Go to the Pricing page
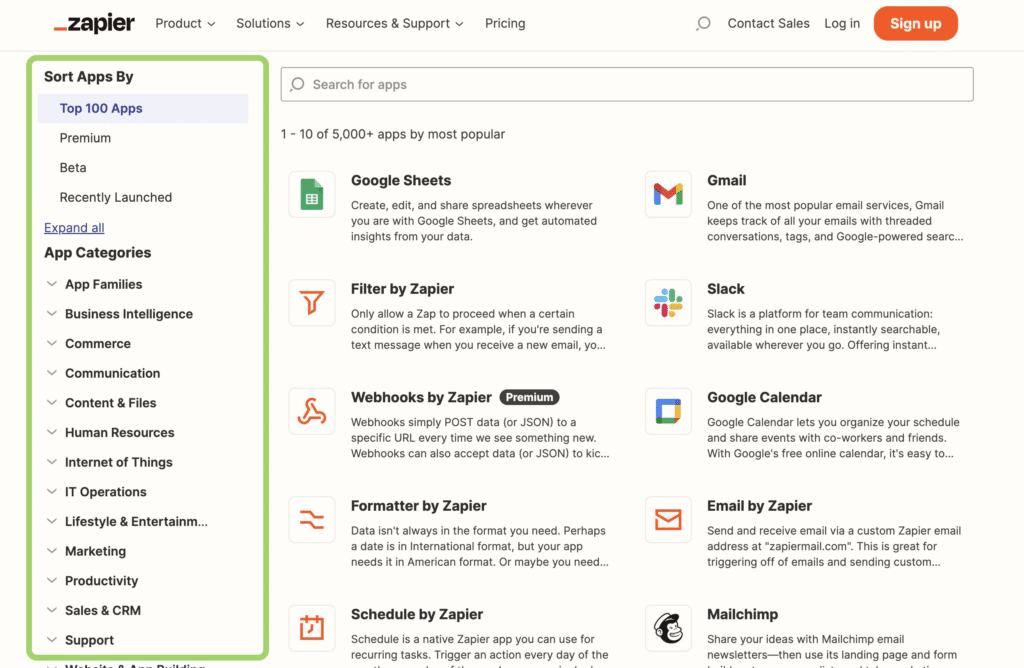This screenshot has width=1024, height=668. [505, 24]
